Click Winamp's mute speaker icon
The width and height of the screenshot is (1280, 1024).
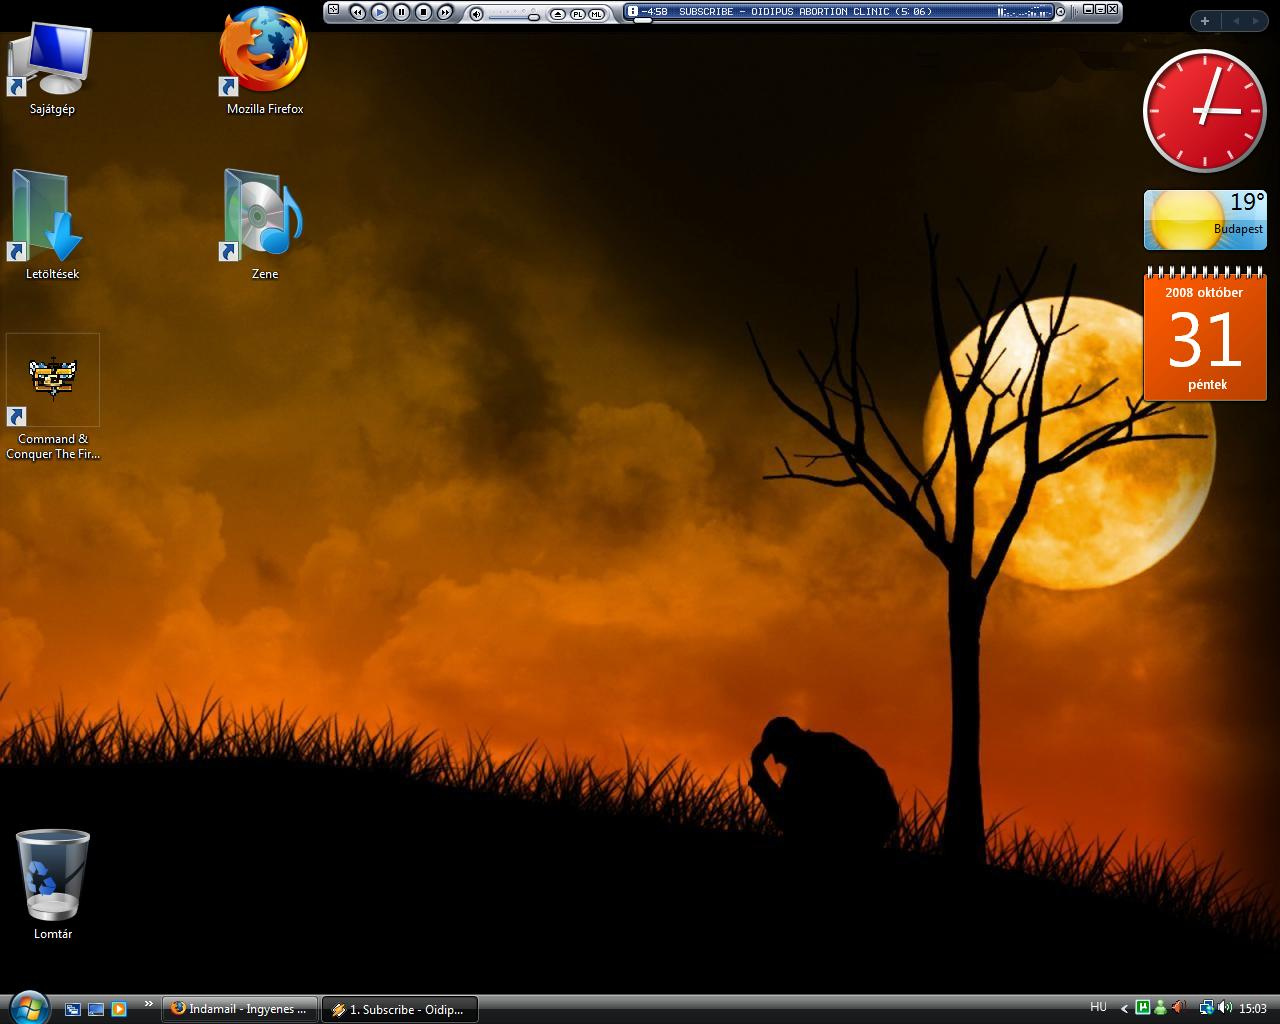pos(477,14)
